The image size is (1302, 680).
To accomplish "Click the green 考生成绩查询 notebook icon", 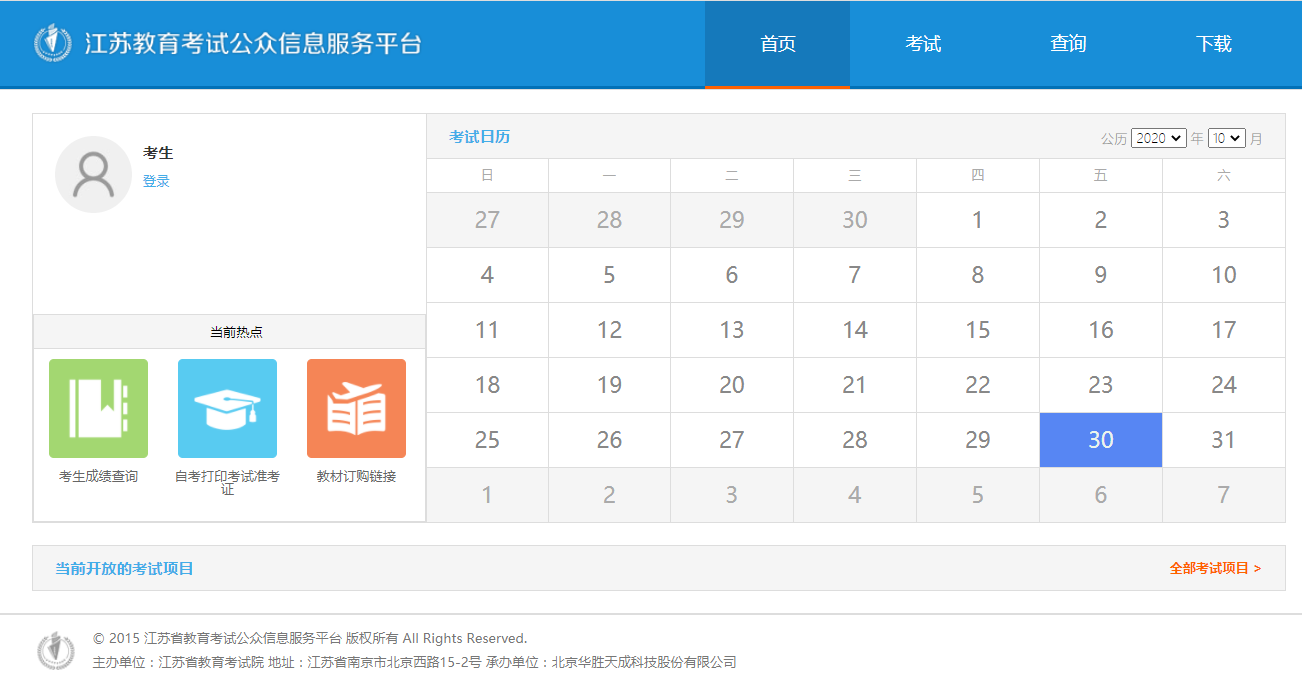I will 98,408.
